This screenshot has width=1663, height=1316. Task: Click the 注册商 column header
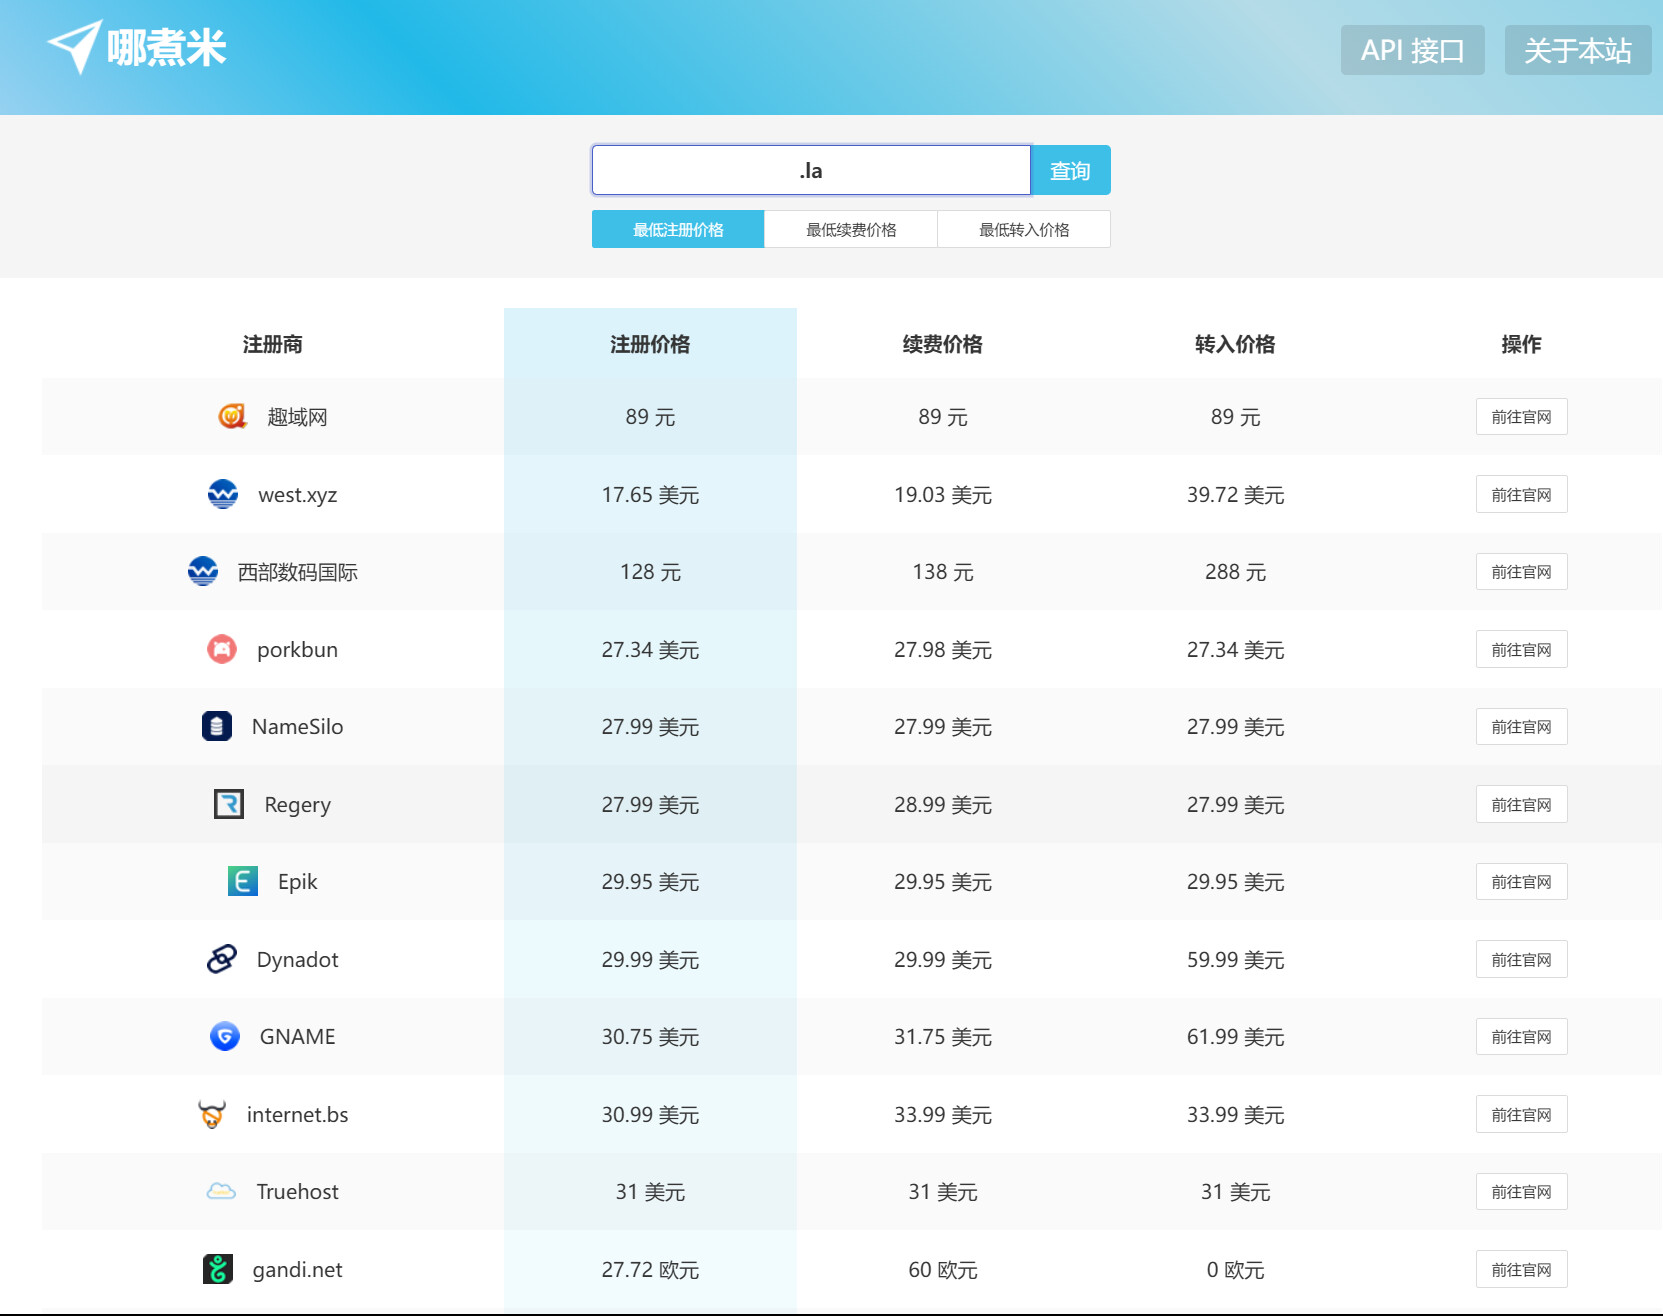click(272, 344)
